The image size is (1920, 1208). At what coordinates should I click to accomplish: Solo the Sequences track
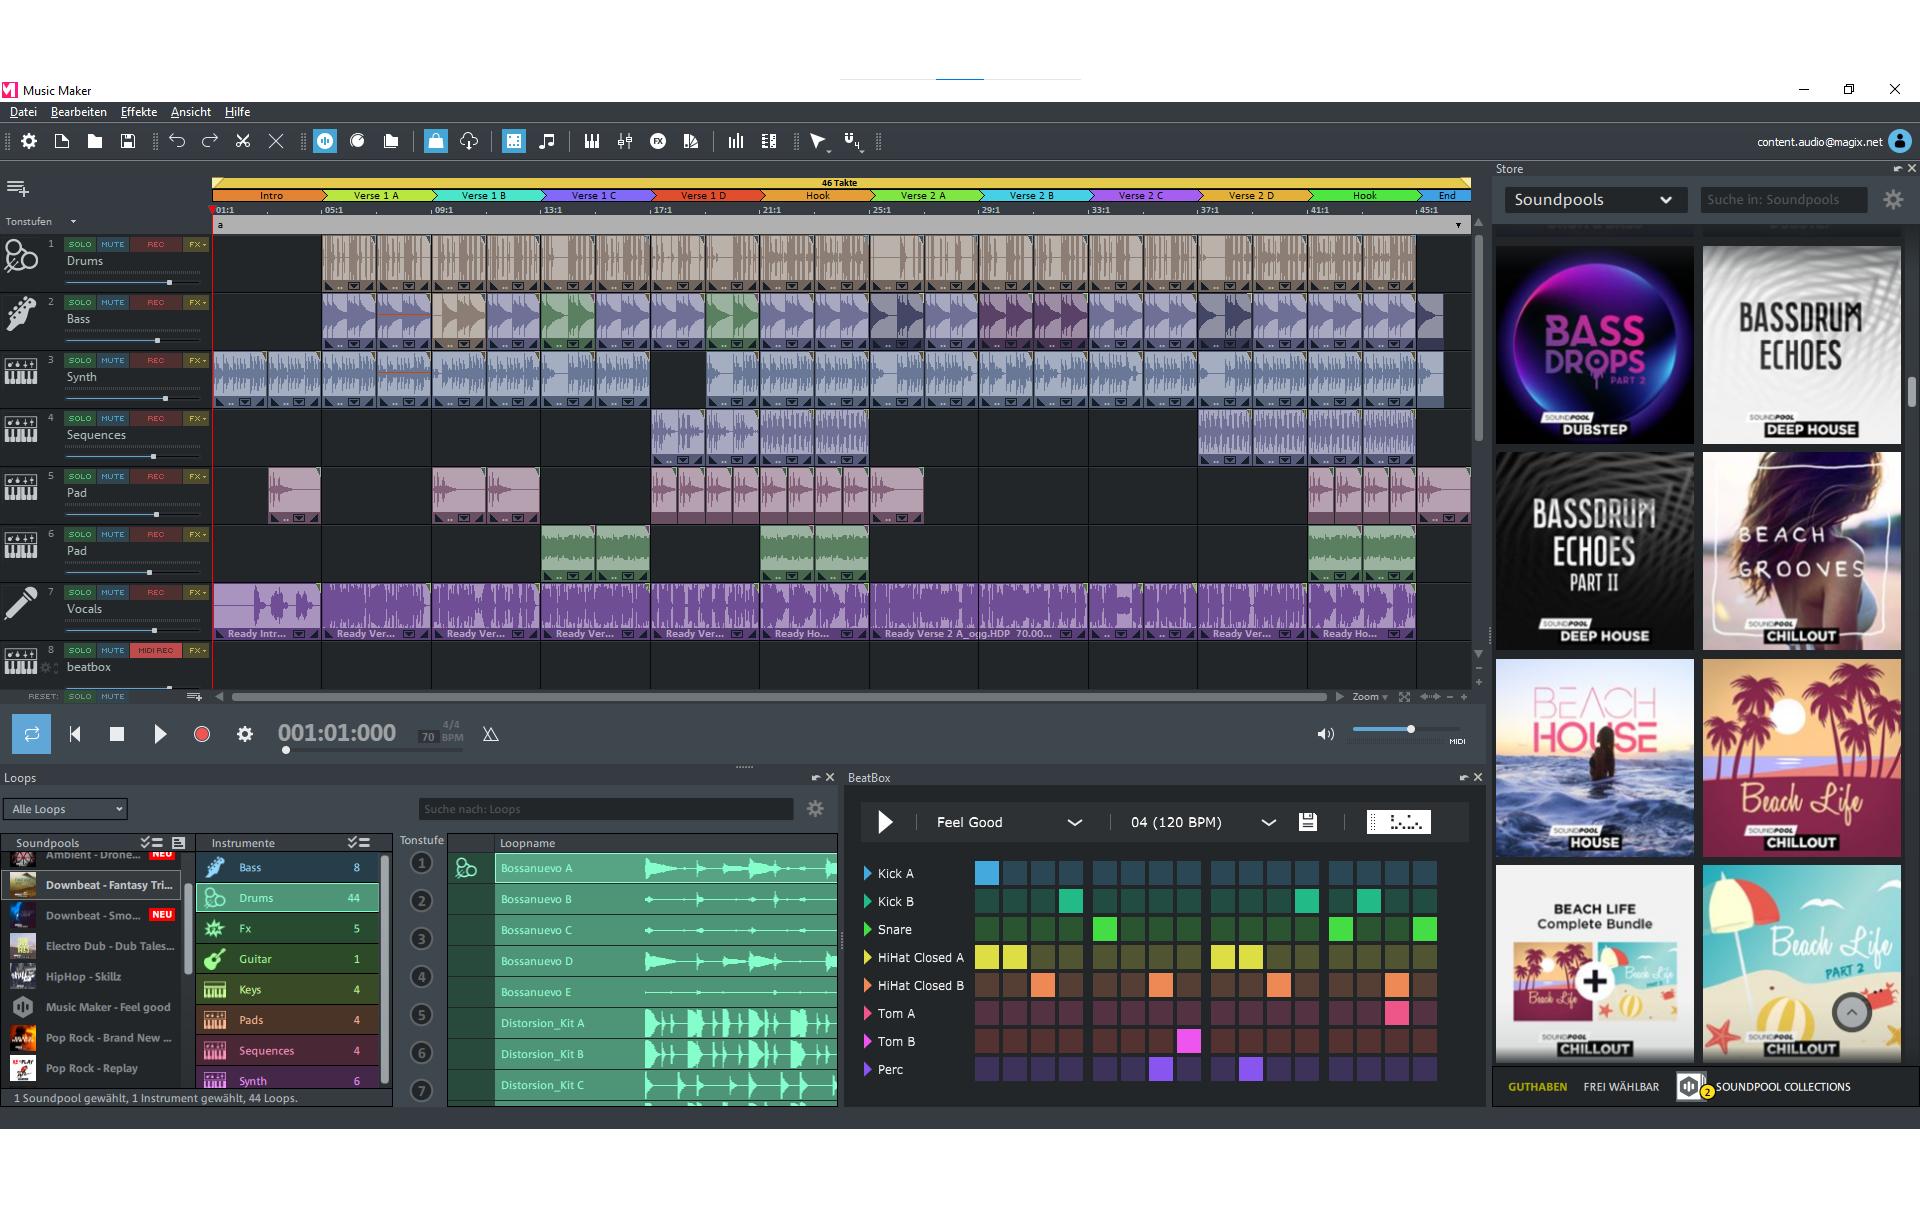(80, 418)
